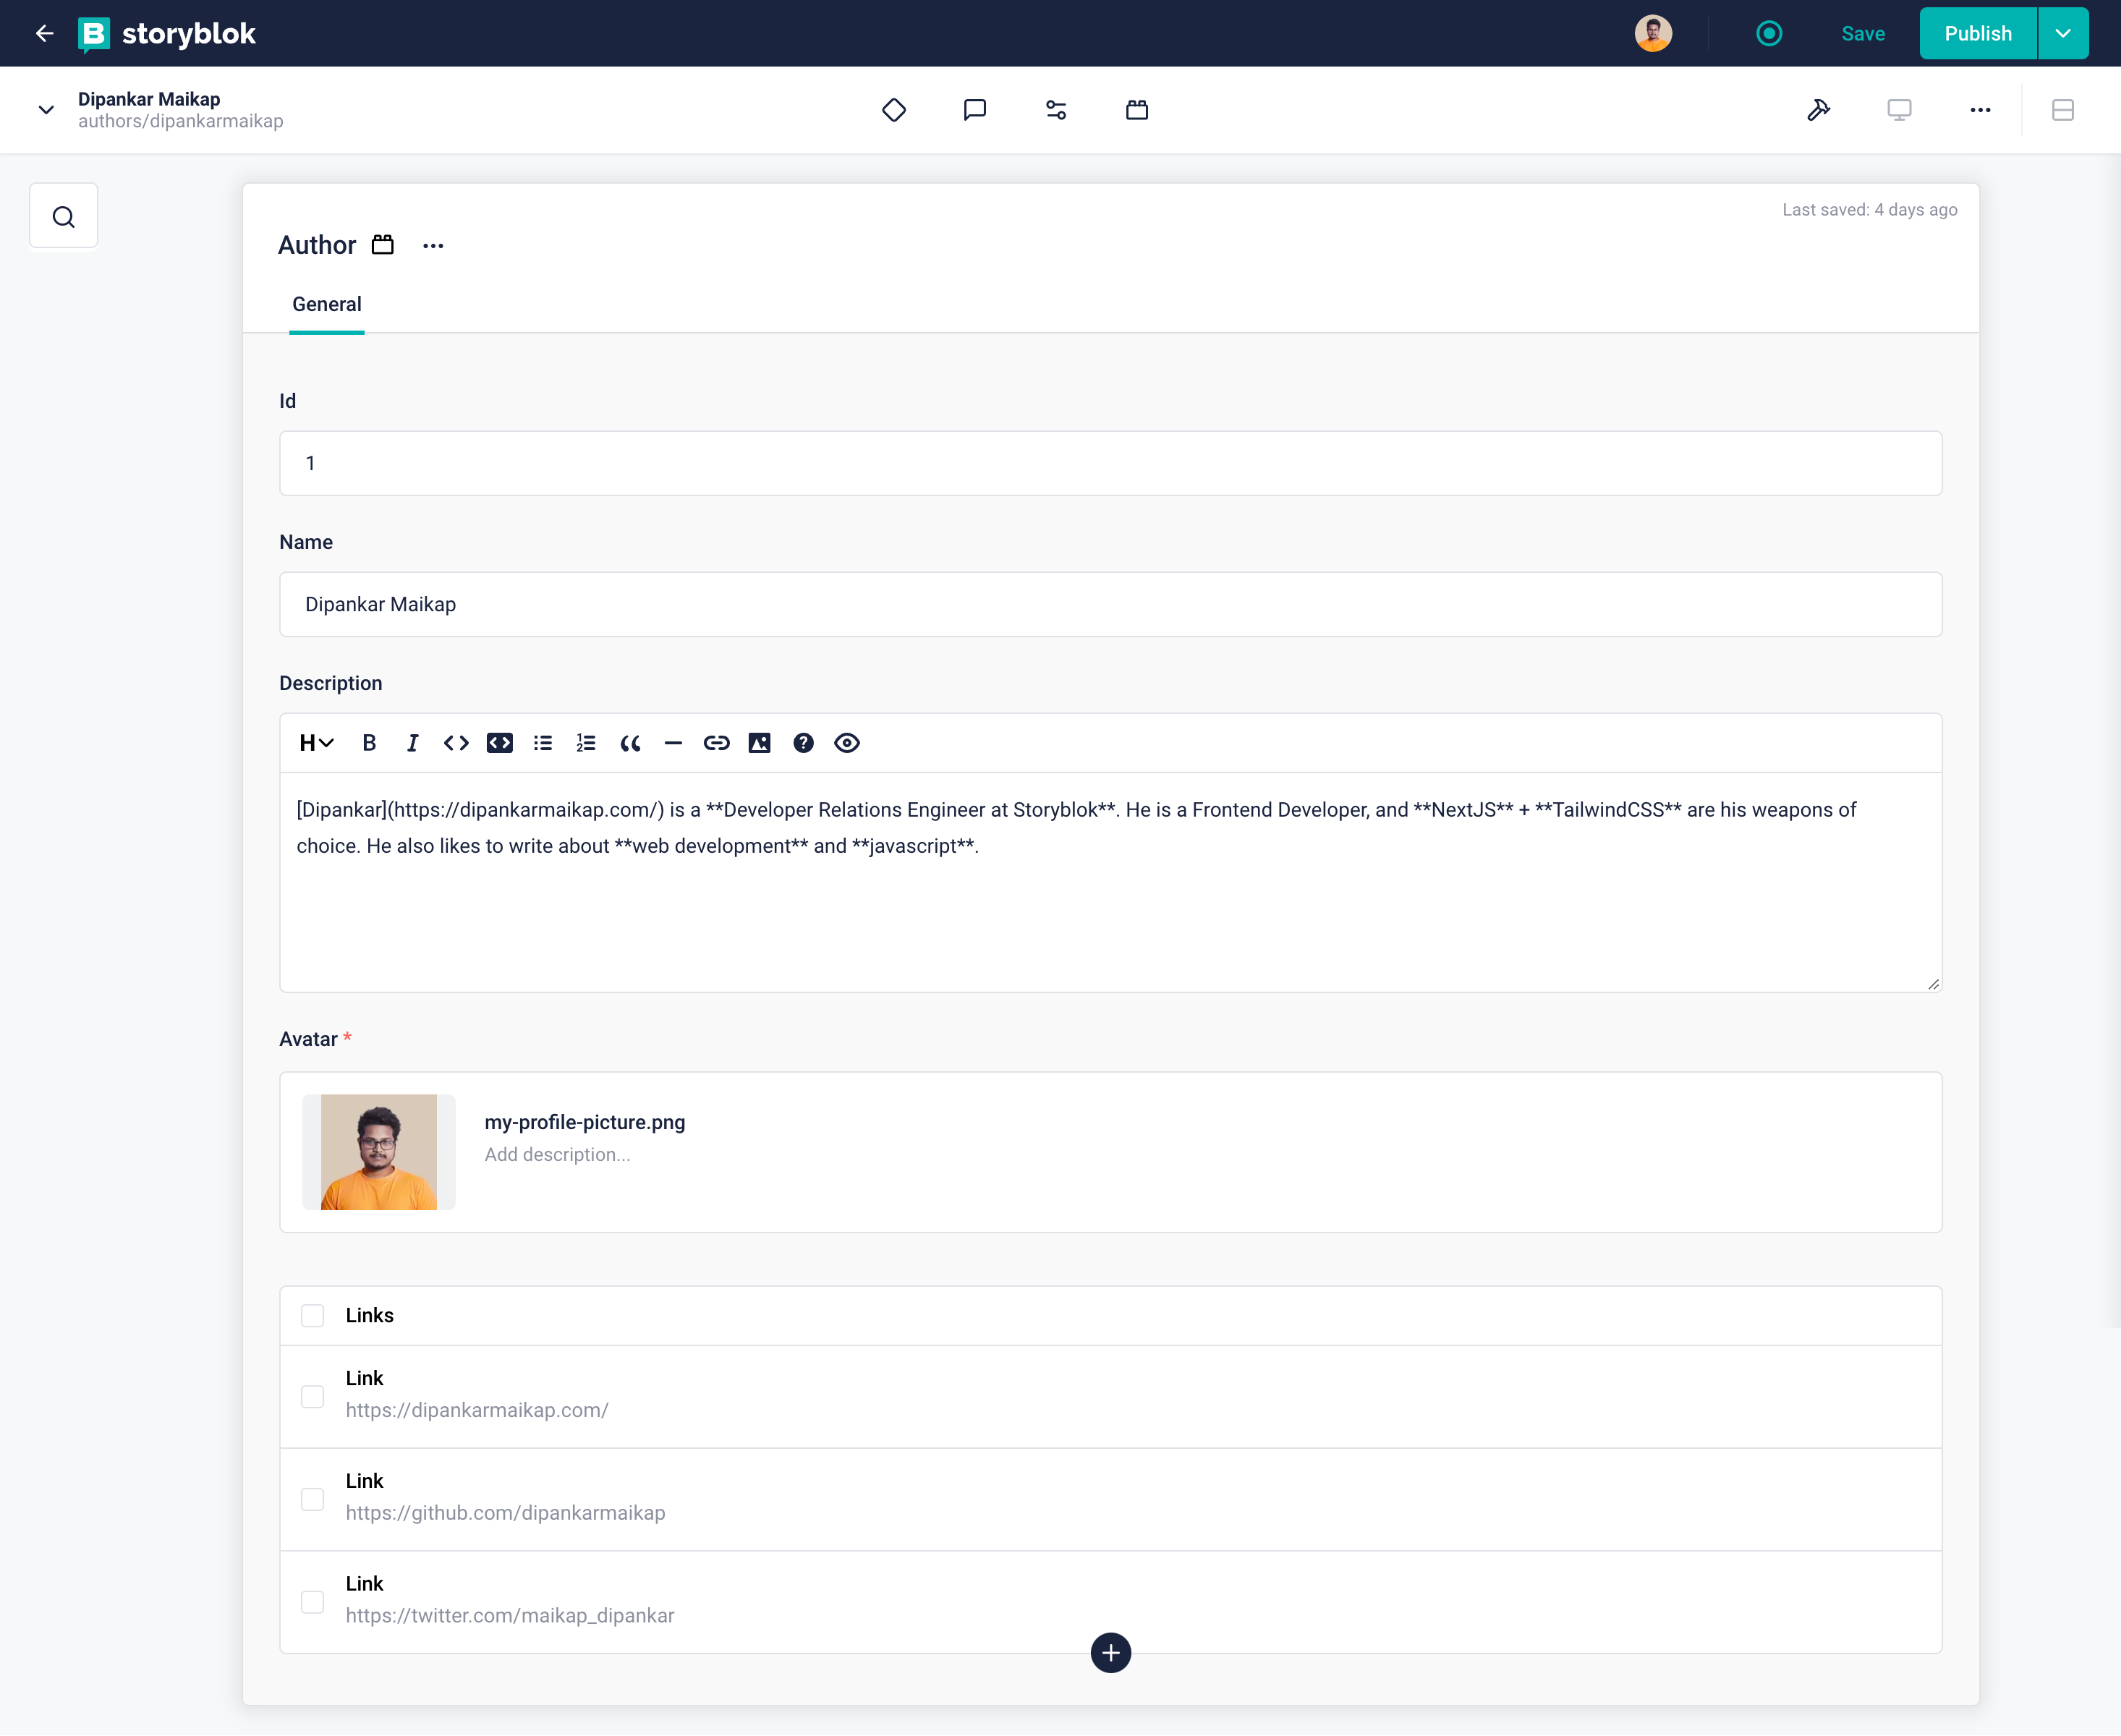Click the hammer tools icon
This screenshot has width=2121, height=1736.
[1818, 110]
